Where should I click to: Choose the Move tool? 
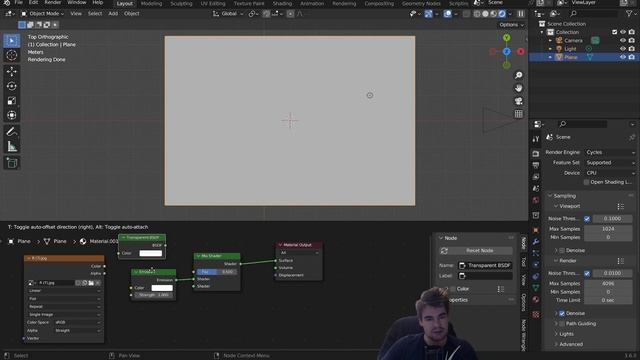pos(12,71)
